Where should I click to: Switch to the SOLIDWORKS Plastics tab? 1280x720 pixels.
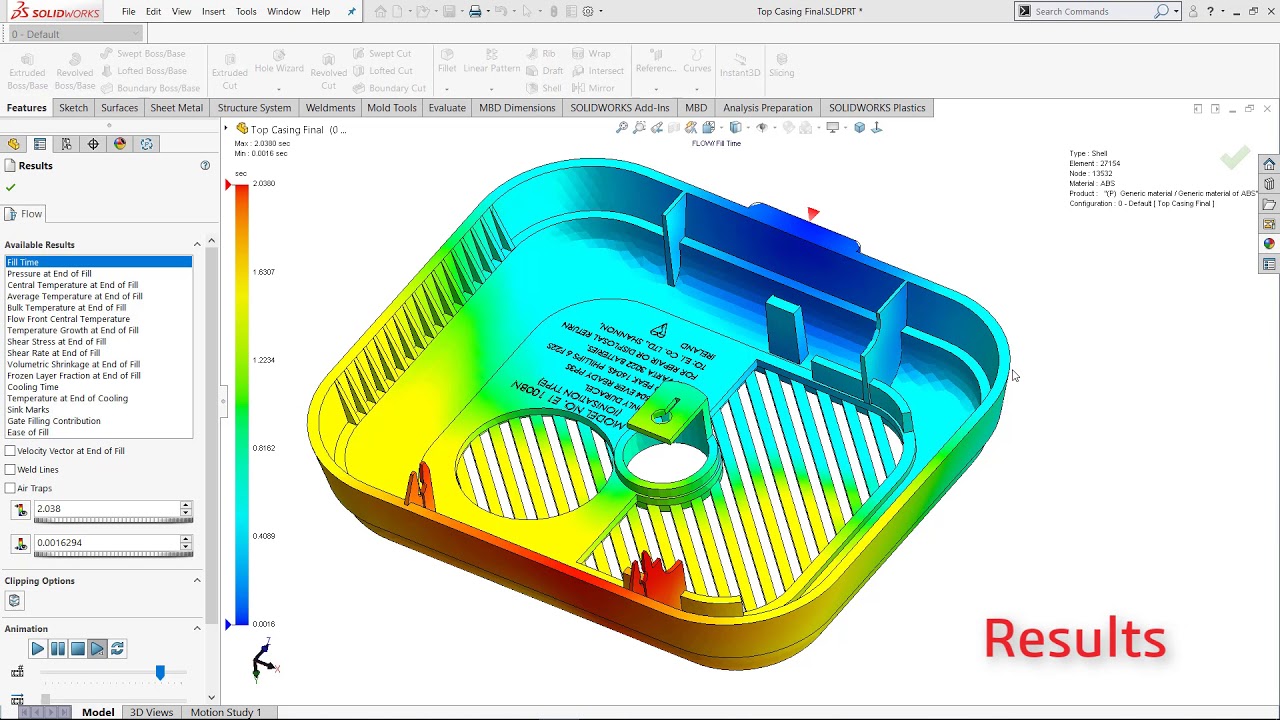[x=877, y=108]
